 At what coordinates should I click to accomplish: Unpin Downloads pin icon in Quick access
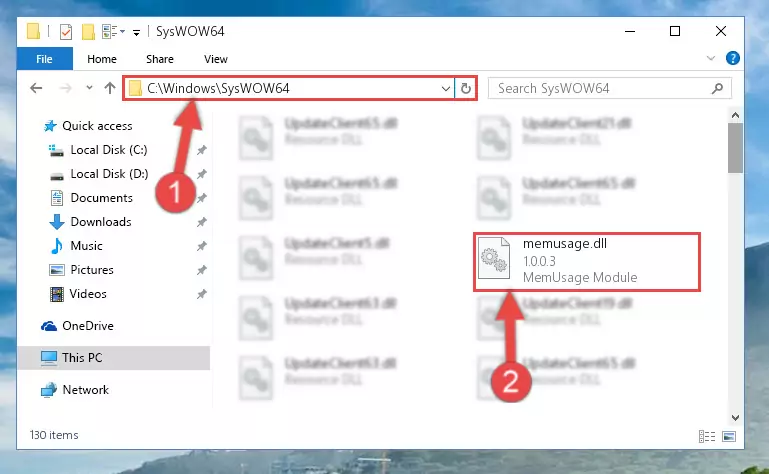tap(202, 222)
